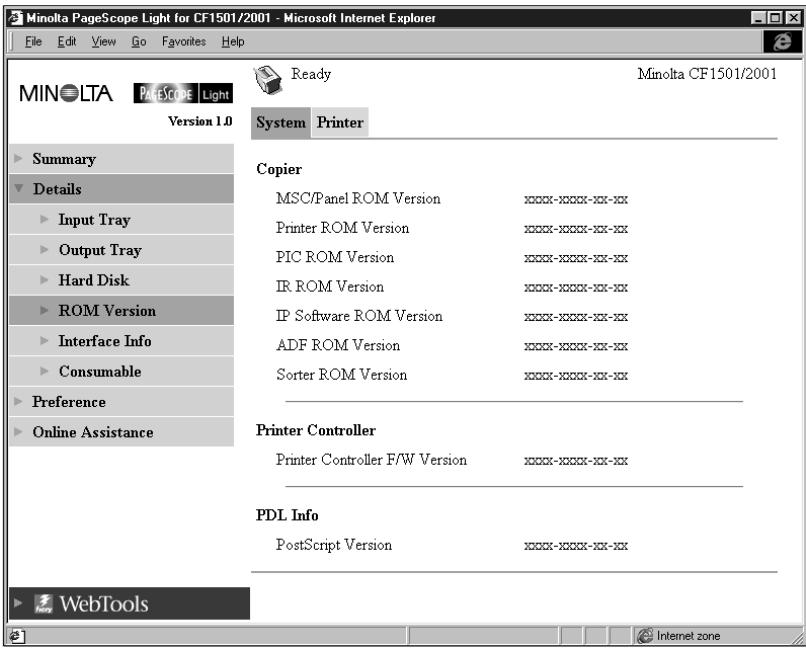806x648 pixels.
Task: Click arrow beside Consumable
Action: coord(44,371)
